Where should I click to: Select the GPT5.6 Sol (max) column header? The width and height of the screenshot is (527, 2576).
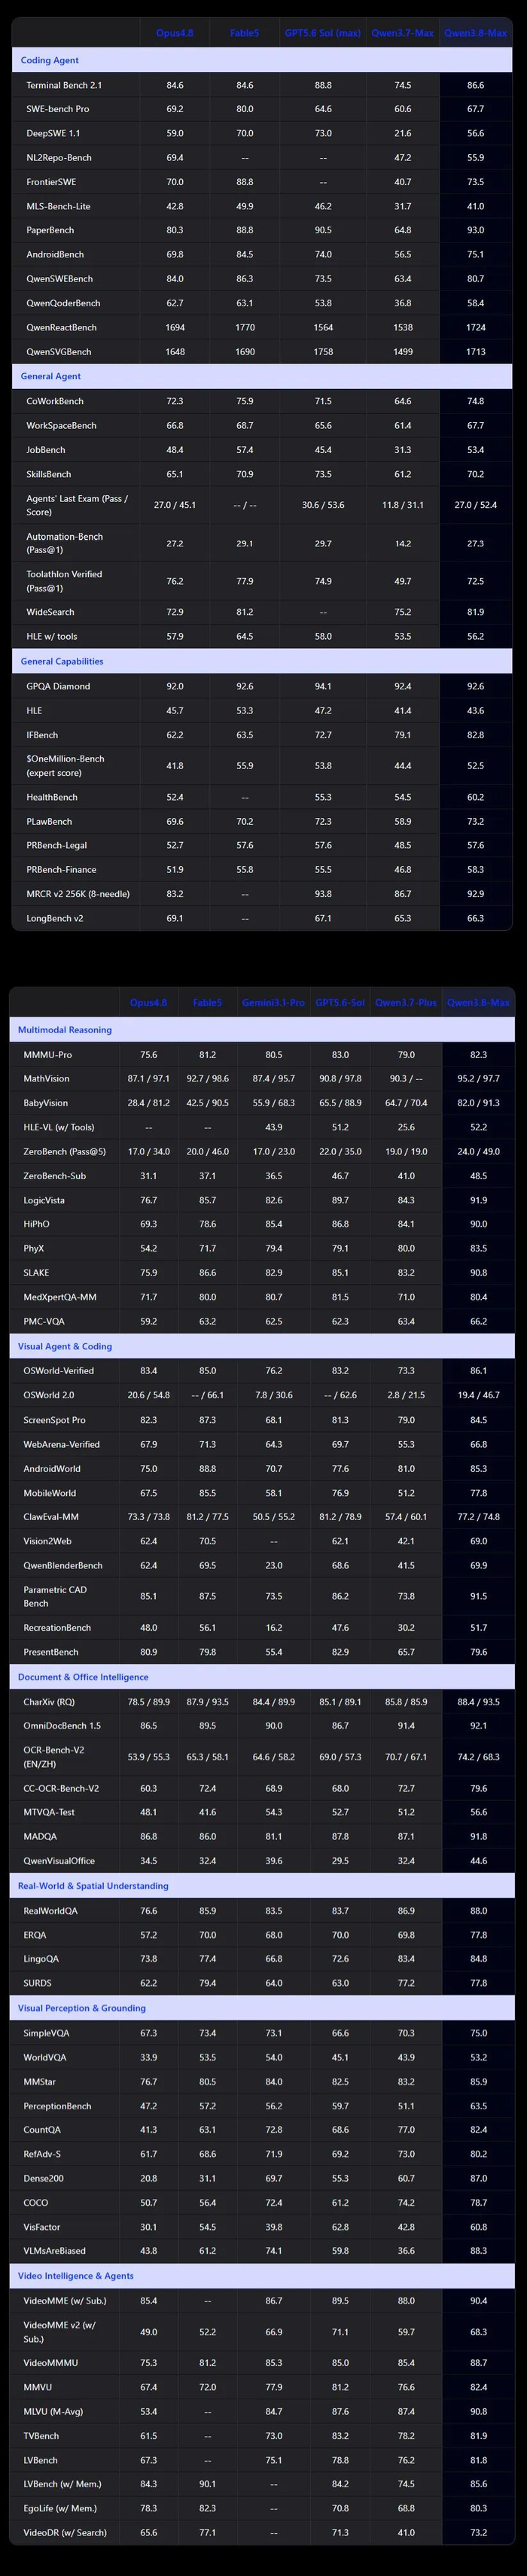click(x=322, y=33)
